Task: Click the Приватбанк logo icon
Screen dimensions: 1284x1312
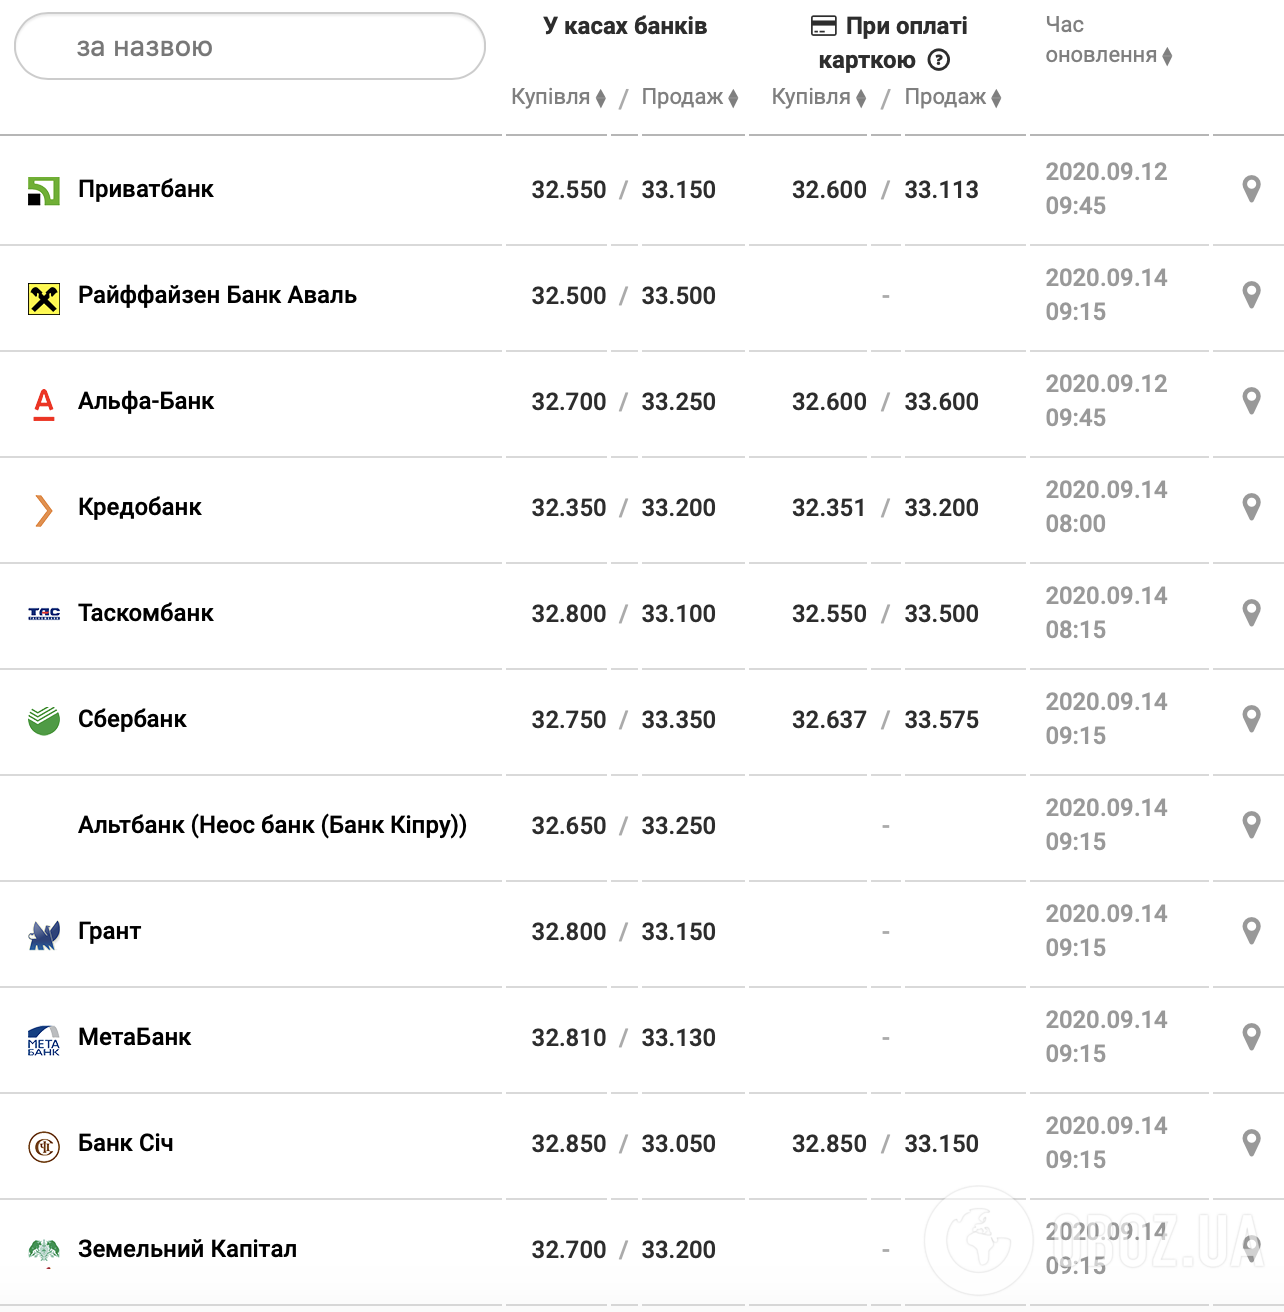Action: point(44,191)
